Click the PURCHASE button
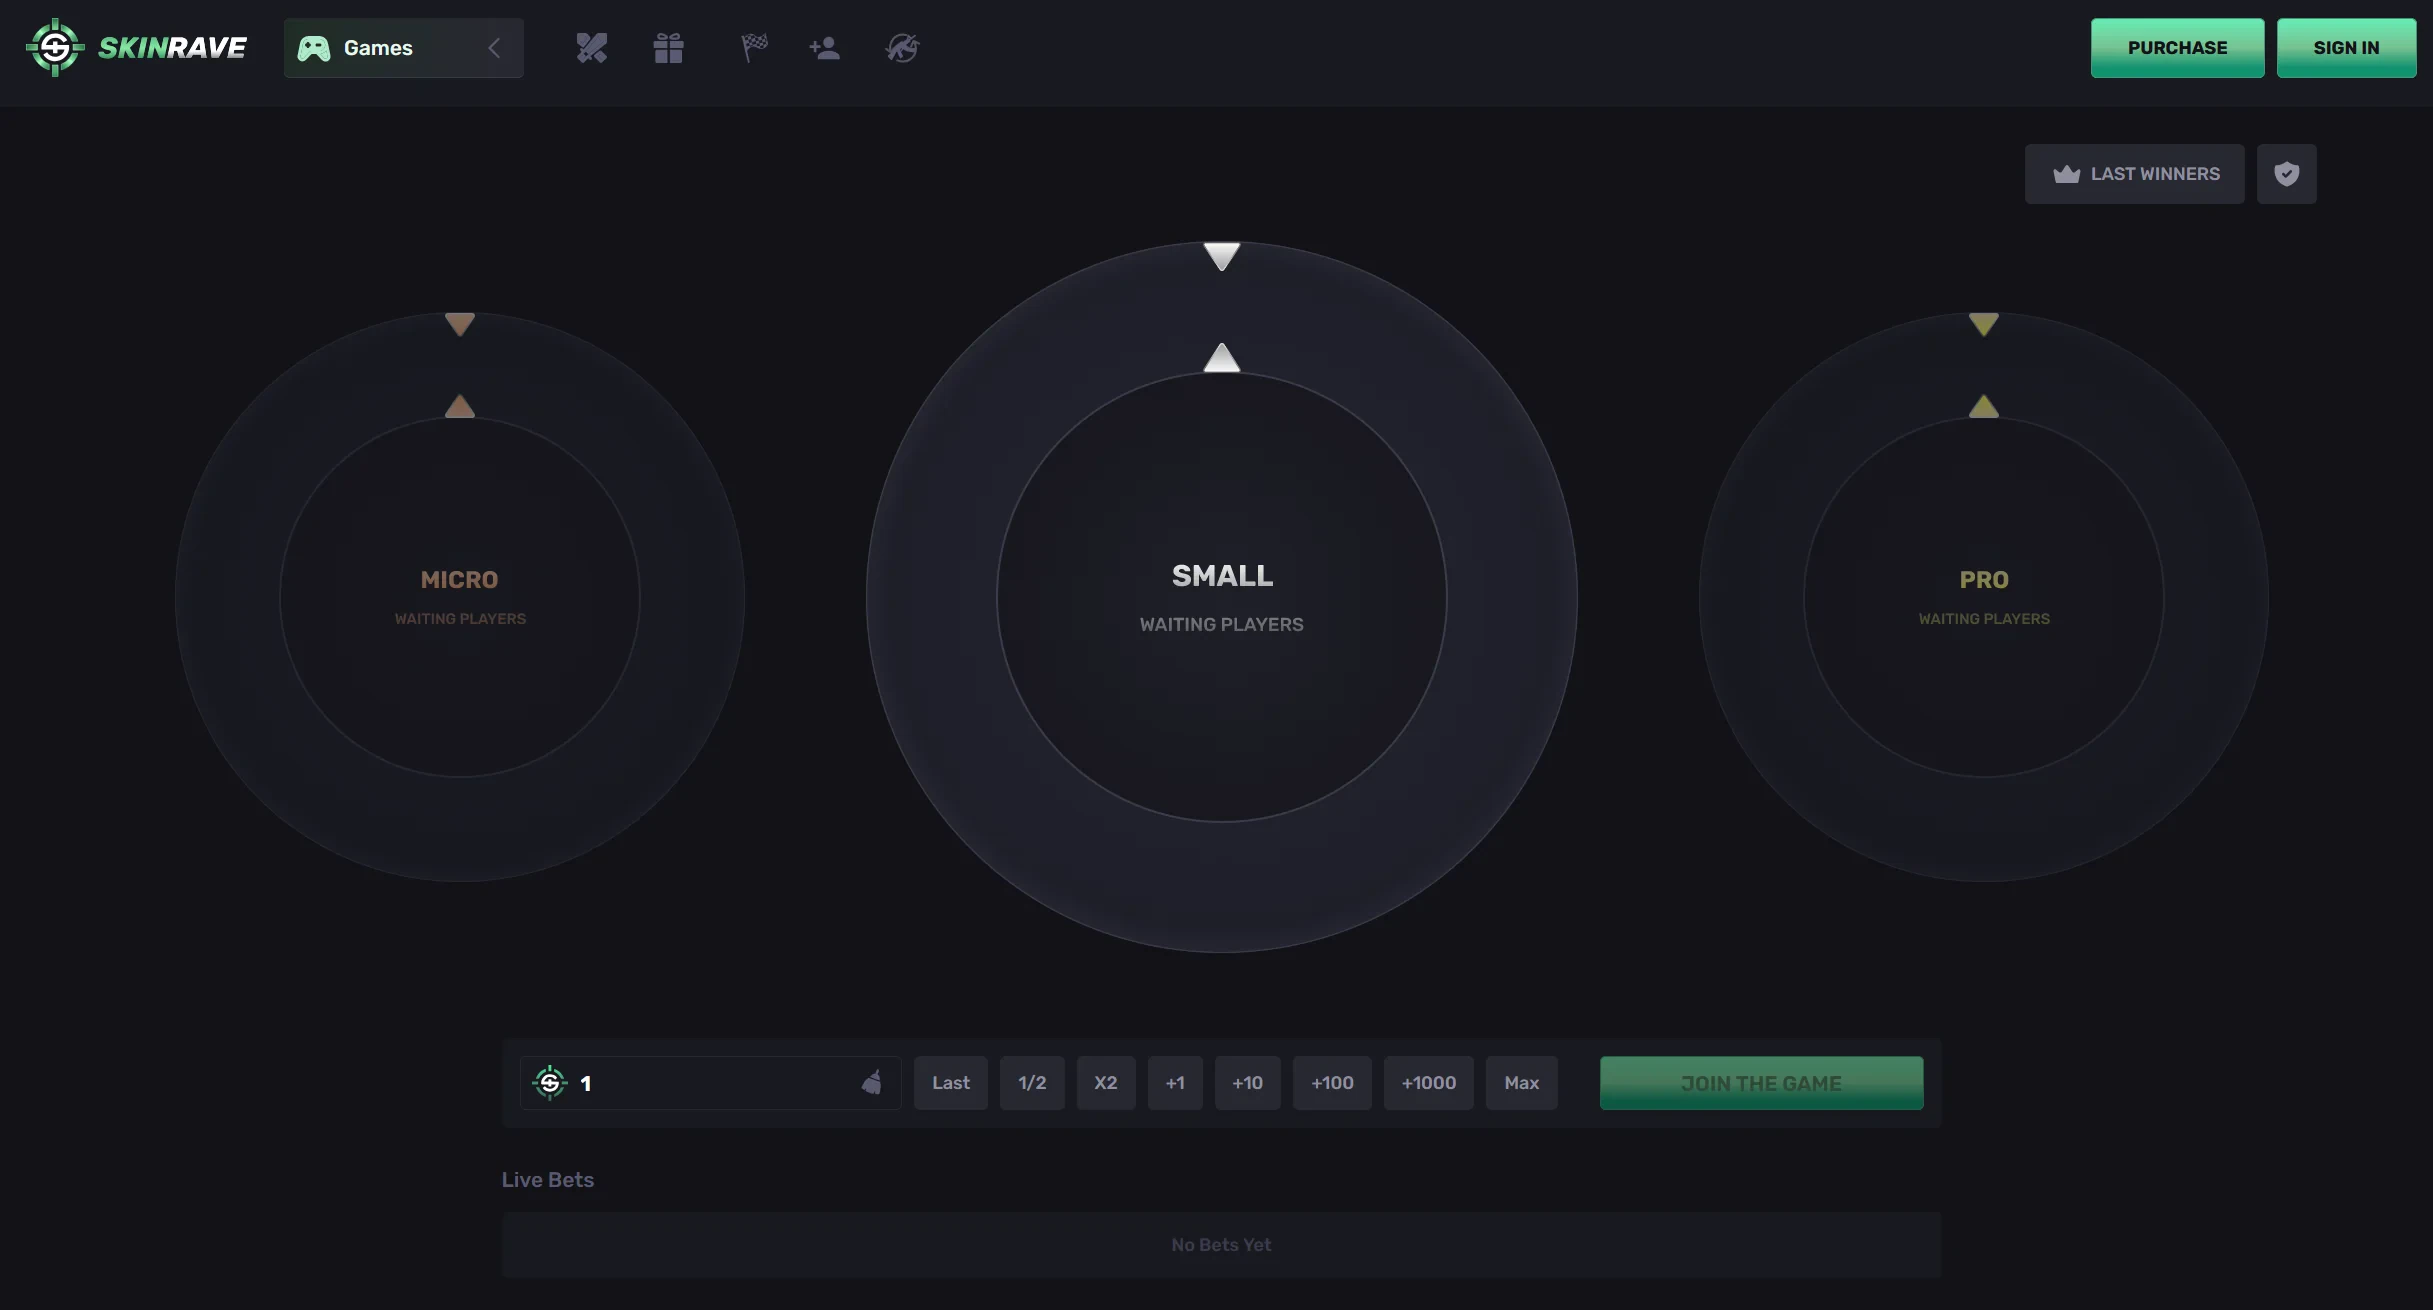This screenshot has height=1310, width=2433. click(x=2177, y=48)
